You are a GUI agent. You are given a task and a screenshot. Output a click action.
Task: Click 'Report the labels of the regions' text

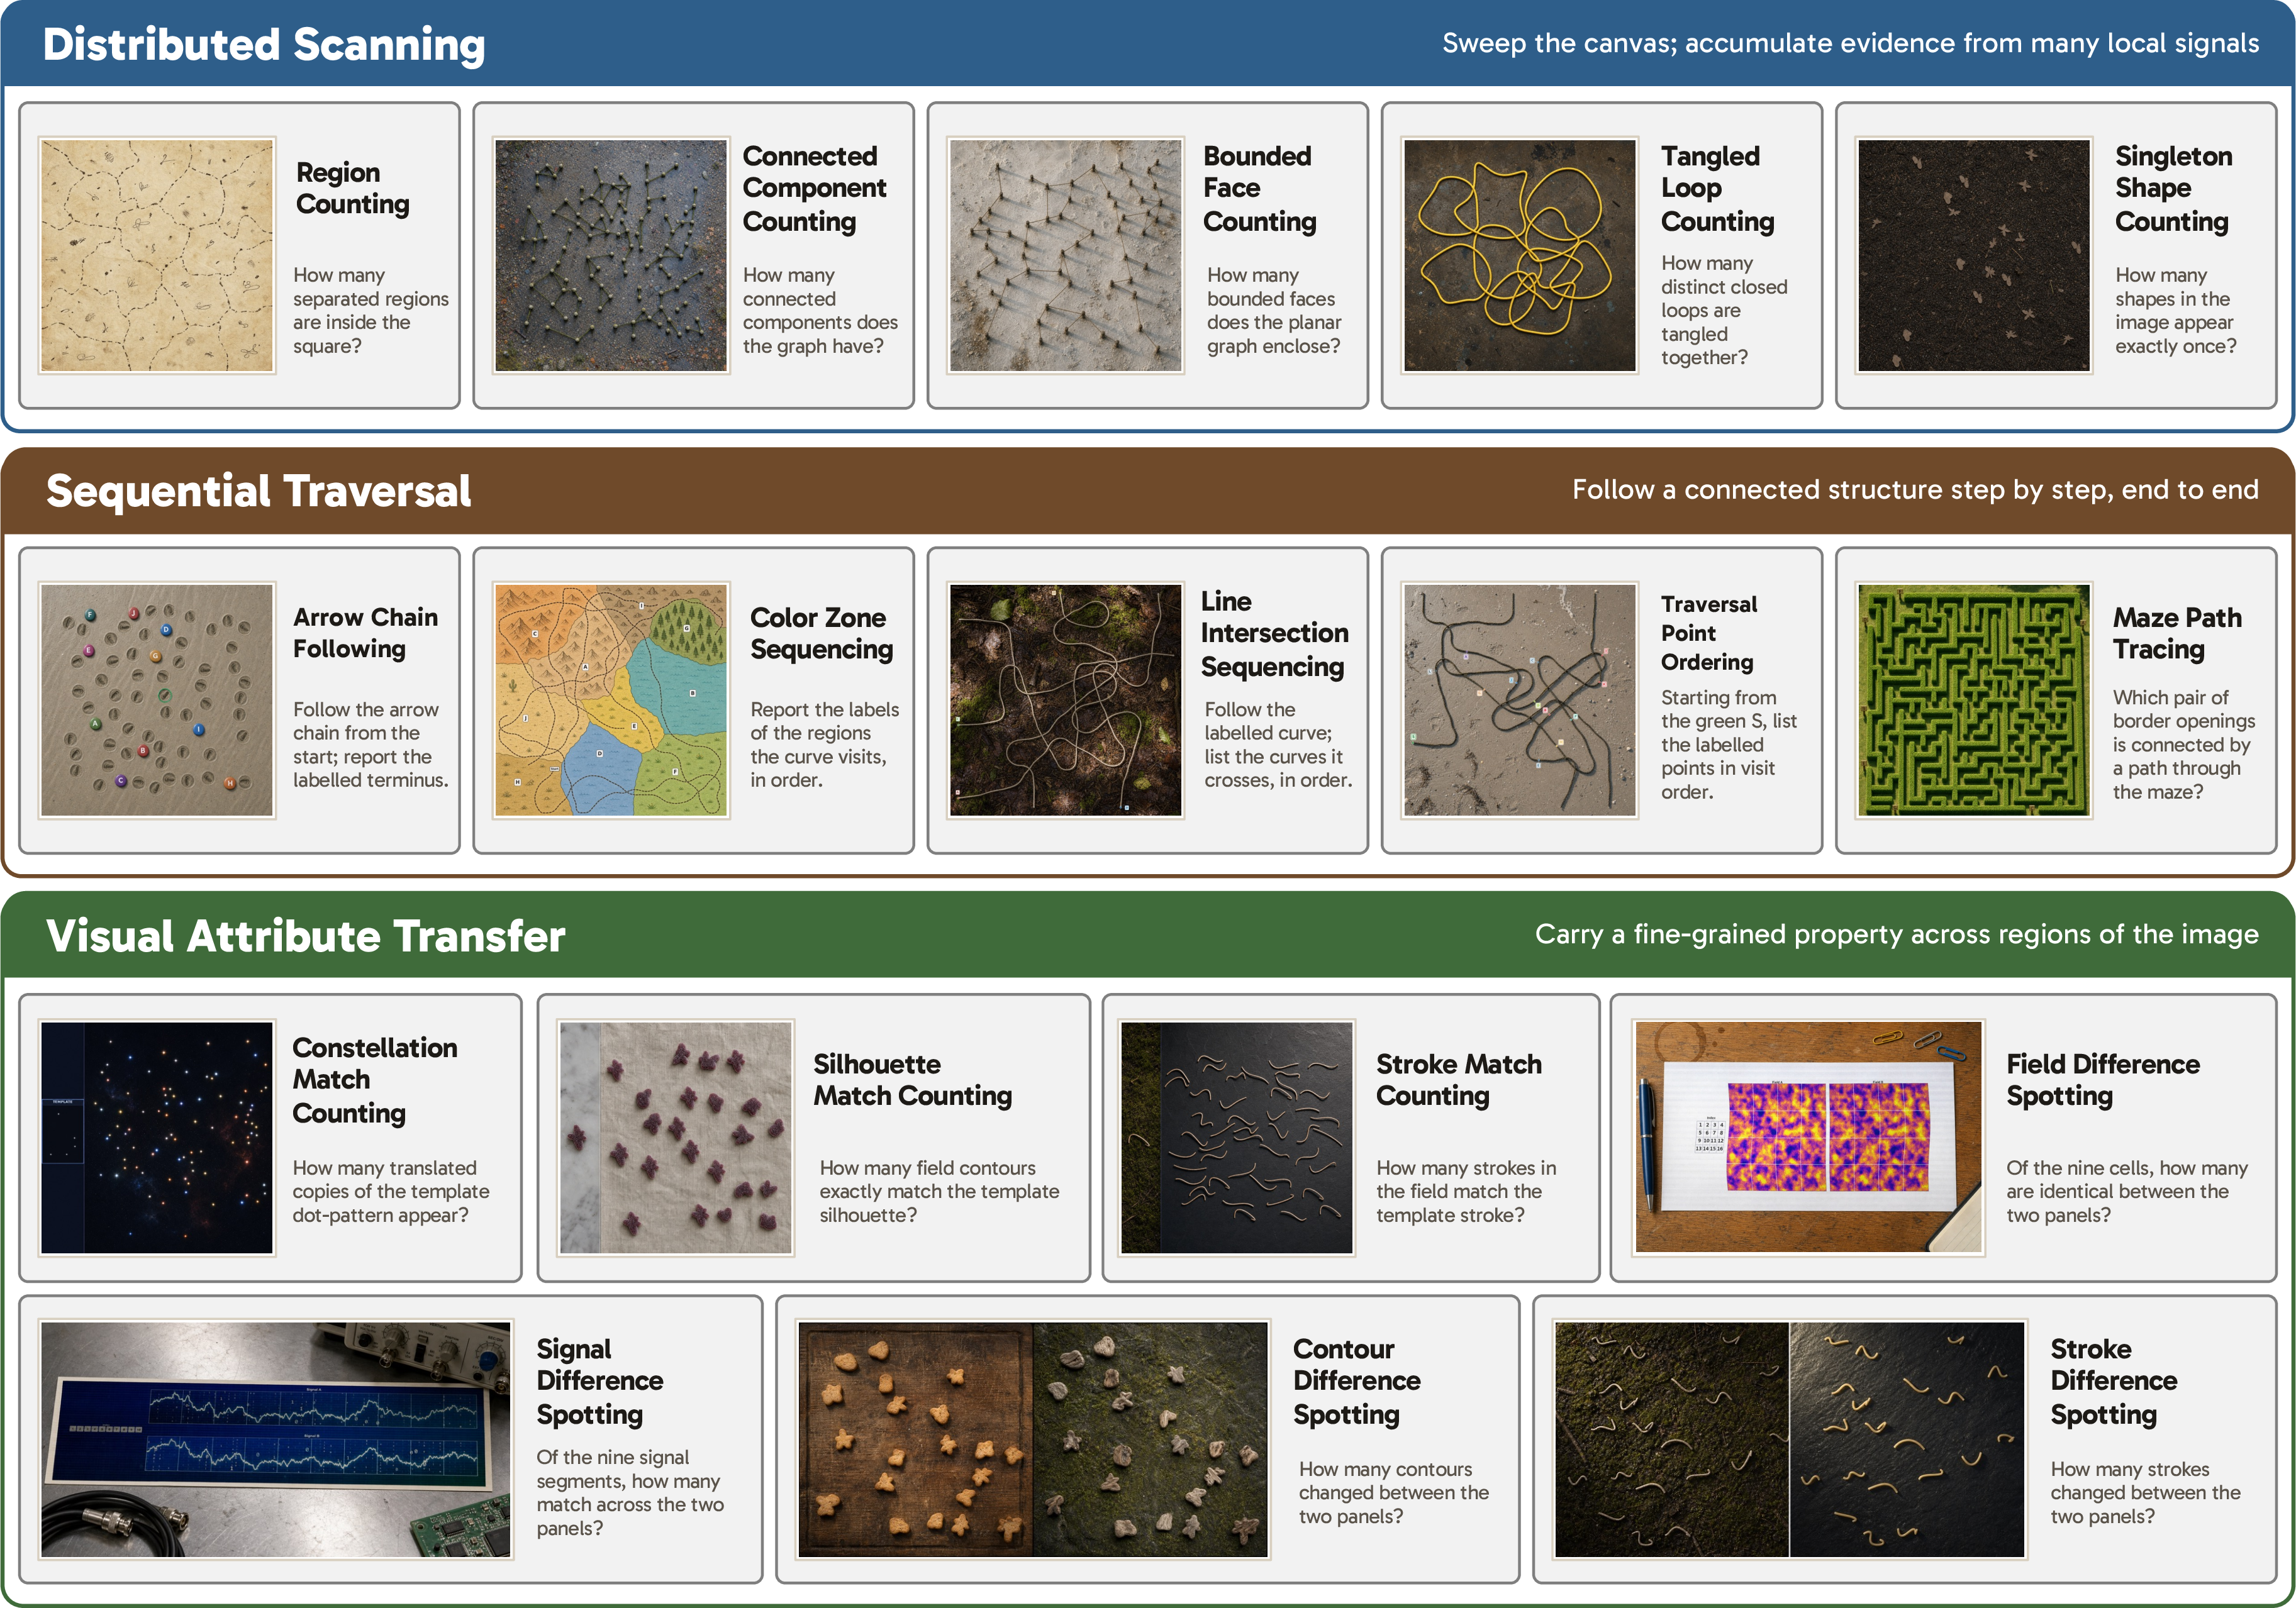coord(824,744)
